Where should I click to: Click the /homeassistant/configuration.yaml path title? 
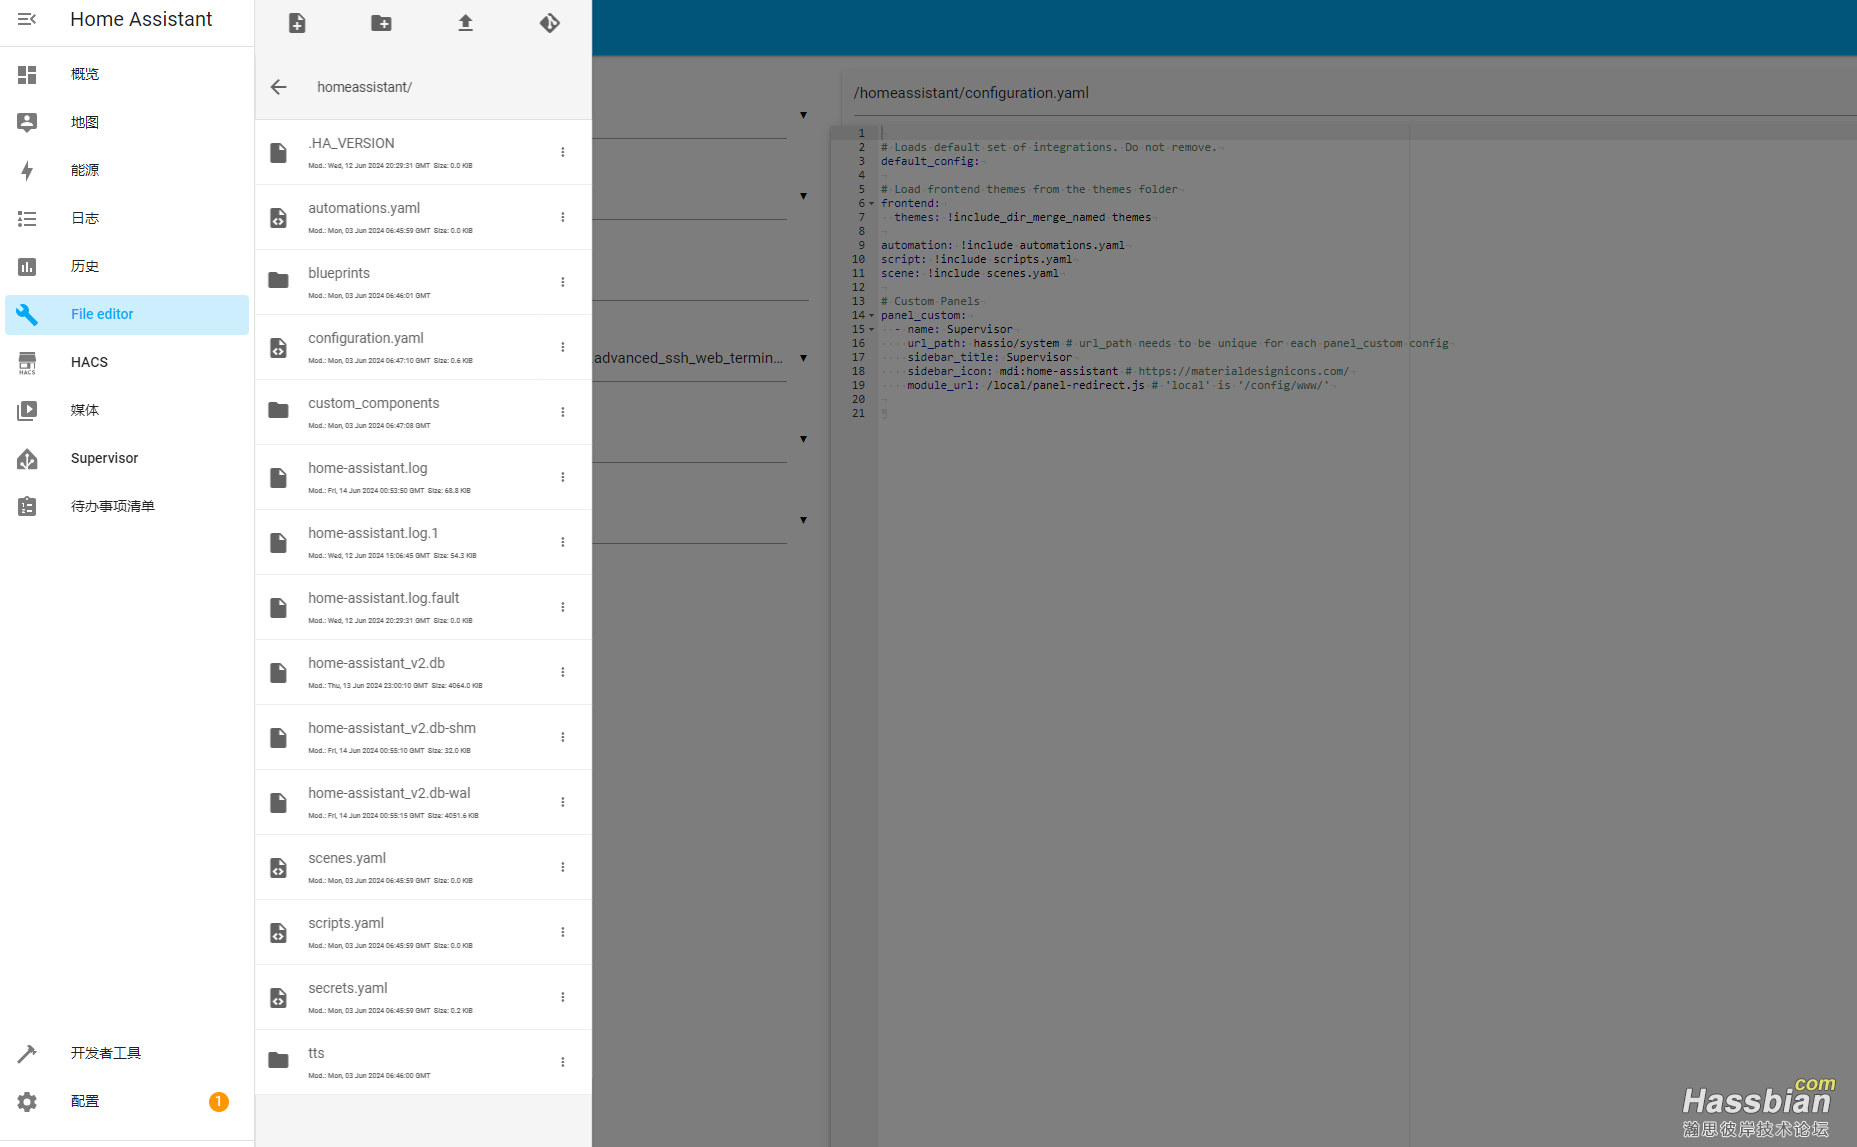click(971, 93)
